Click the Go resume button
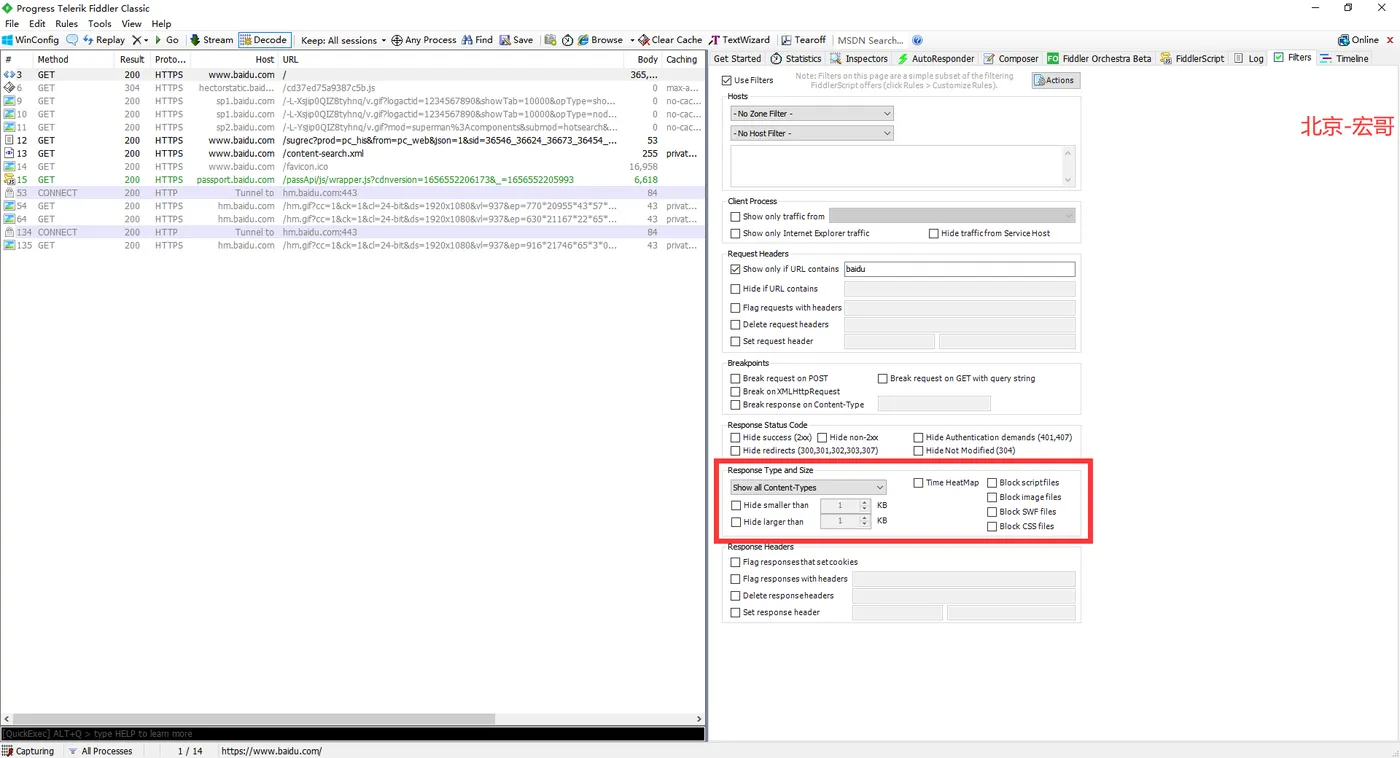The height and width of the screenshot is (758, 1400). pos(166,40)
